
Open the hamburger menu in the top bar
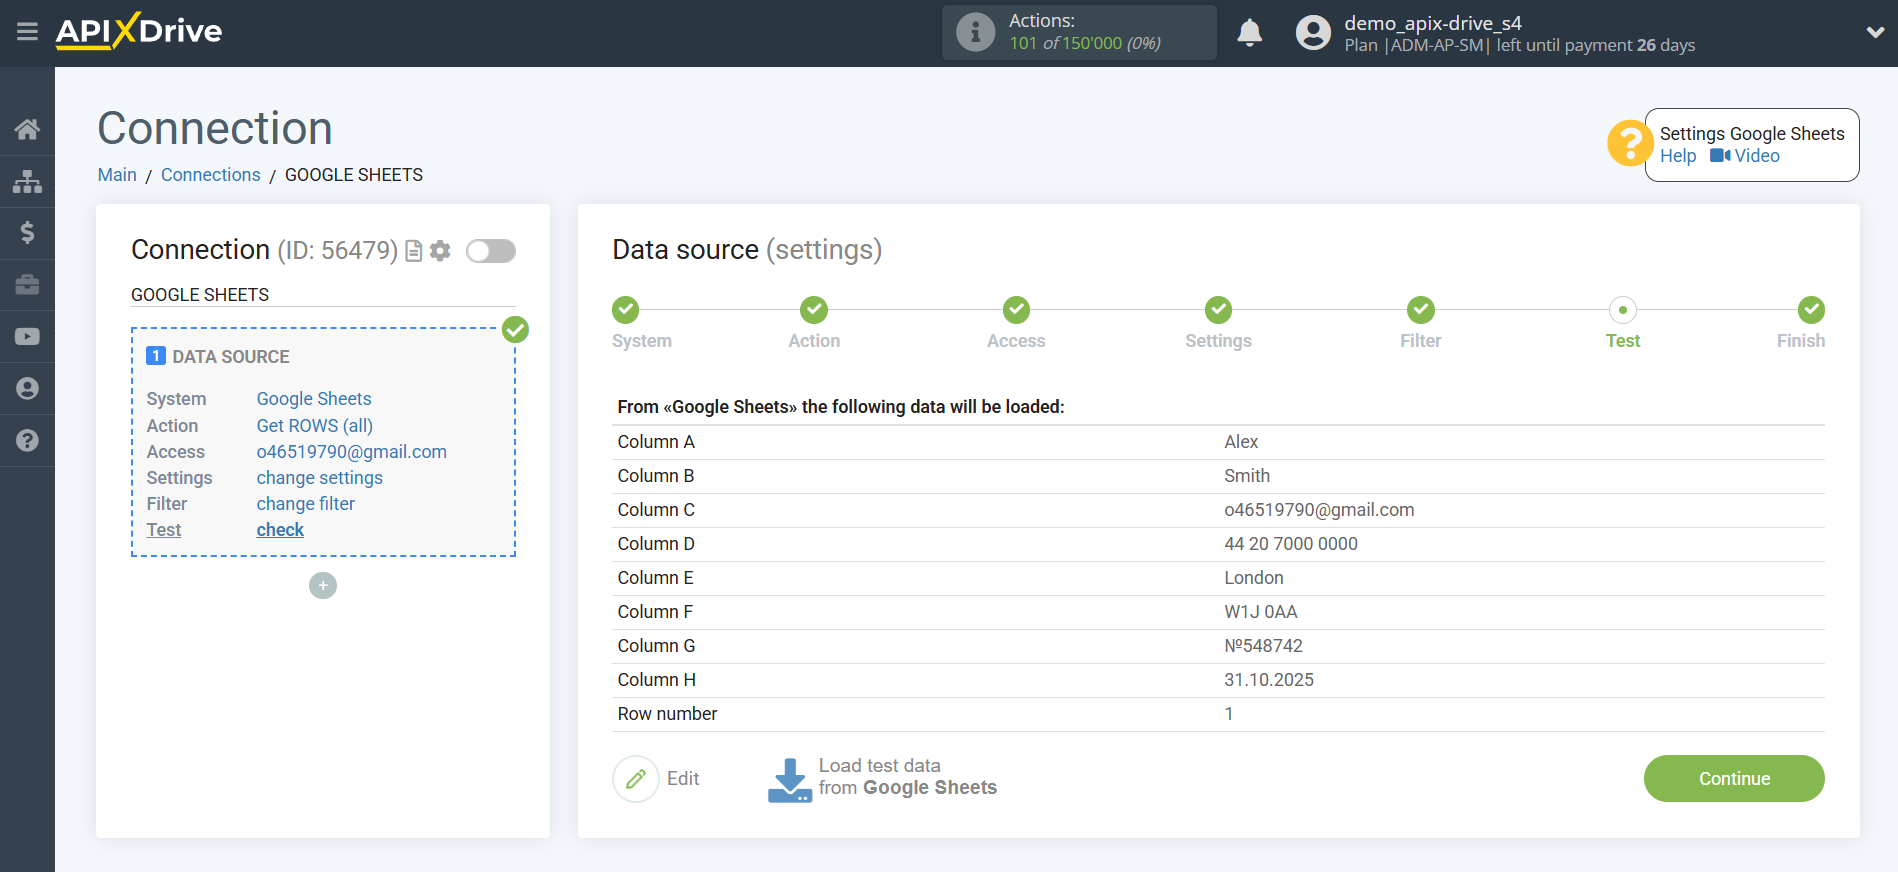point(27,32)
